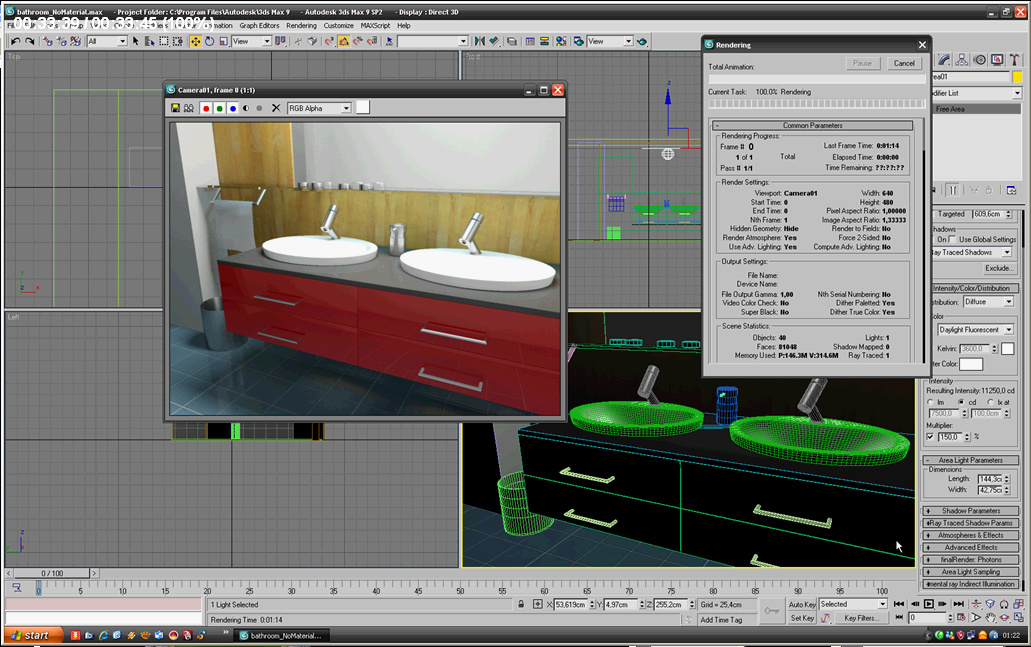This screenshot has width=1031, height=647.
Task: Clear the rendered image with X icon
Action: tap(276, 108)
